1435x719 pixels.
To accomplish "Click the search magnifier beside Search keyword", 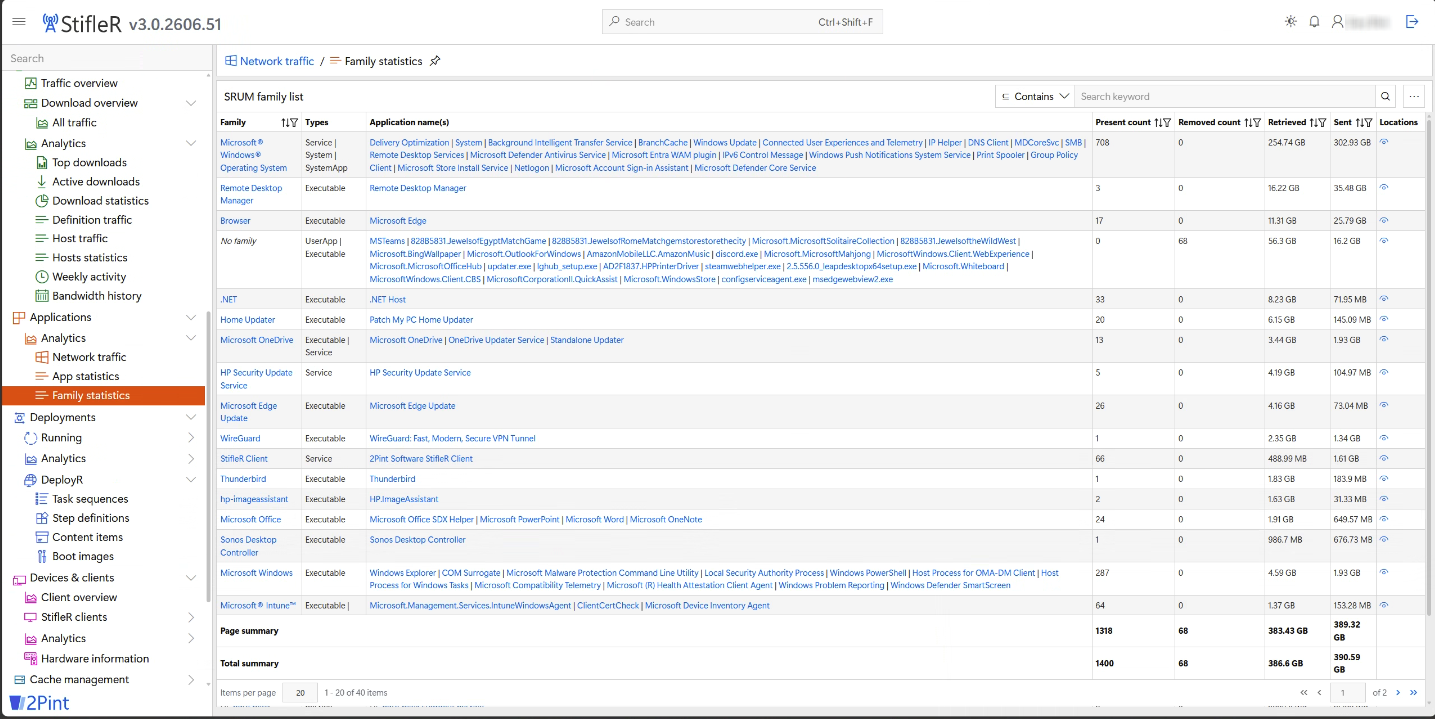I will click(x=1386, y=96).
